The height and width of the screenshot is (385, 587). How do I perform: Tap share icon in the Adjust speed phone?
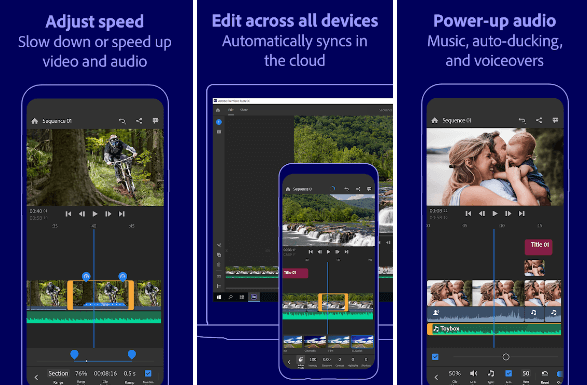click(x=139, y=121)
